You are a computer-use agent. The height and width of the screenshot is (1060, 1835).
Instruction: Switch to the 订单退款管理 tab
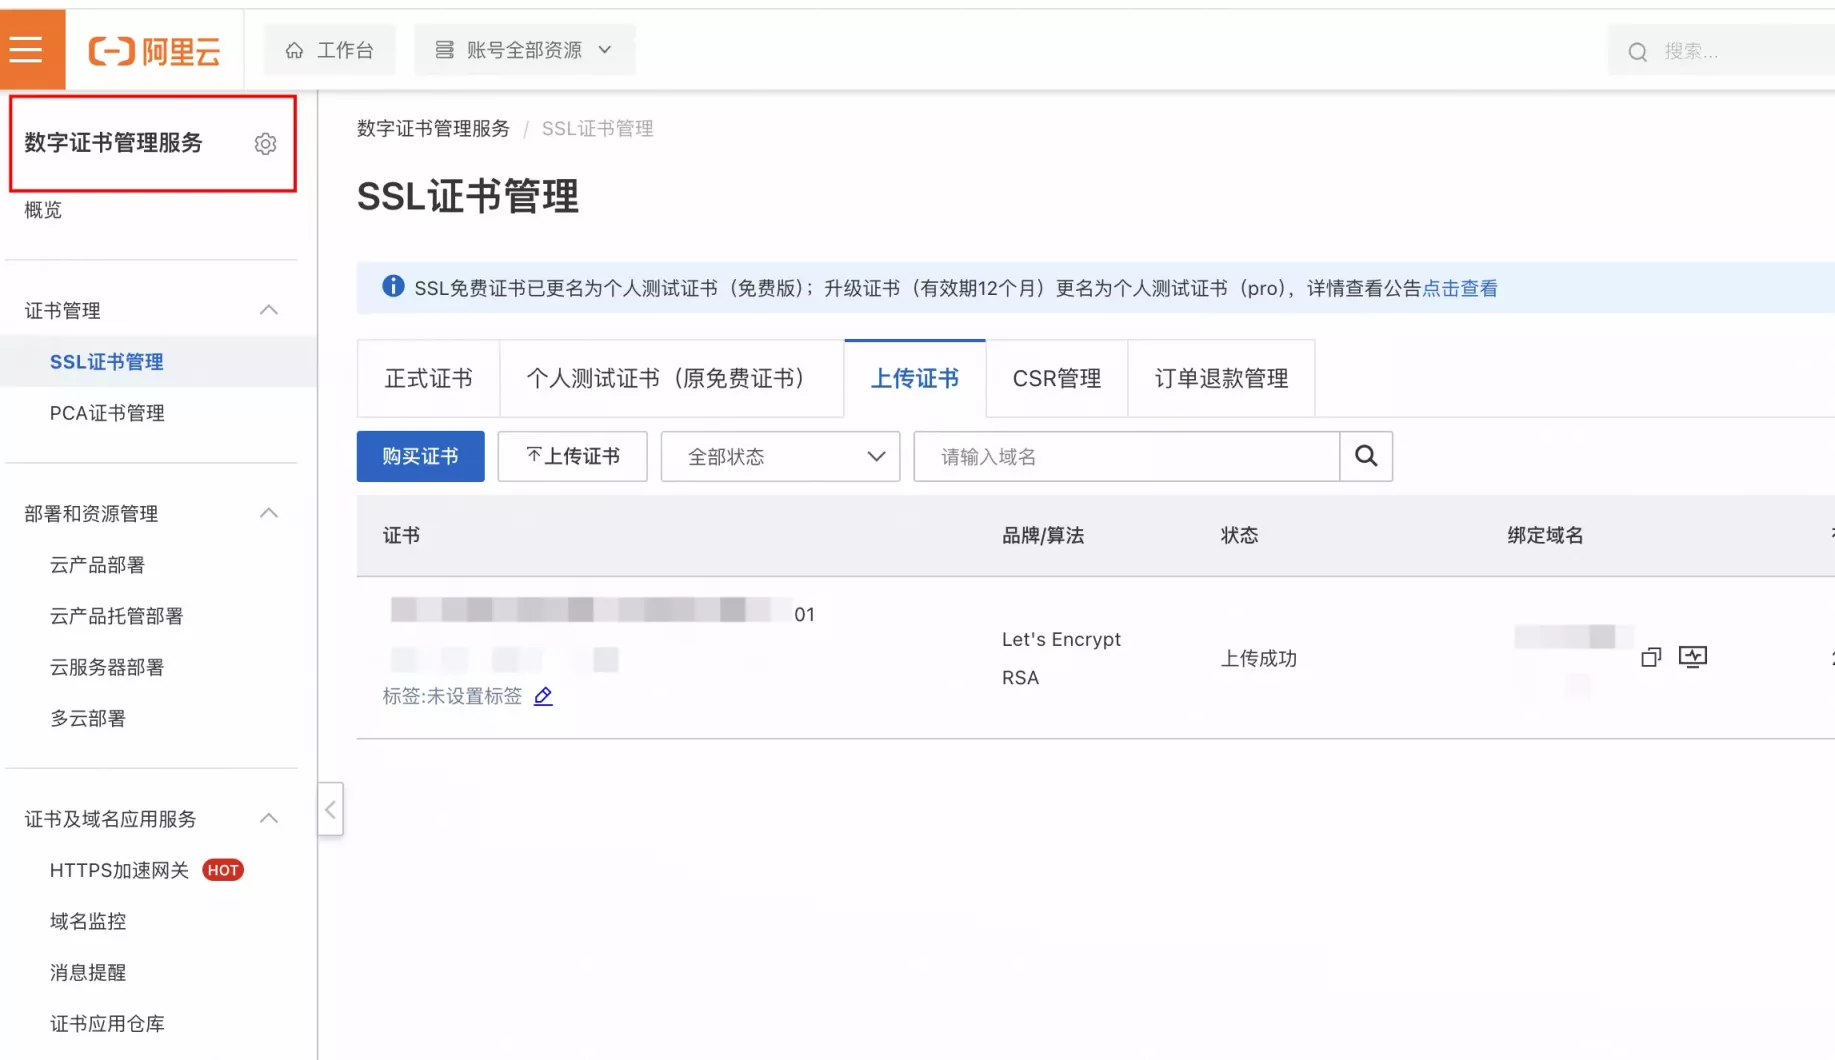pos(1221,378)
